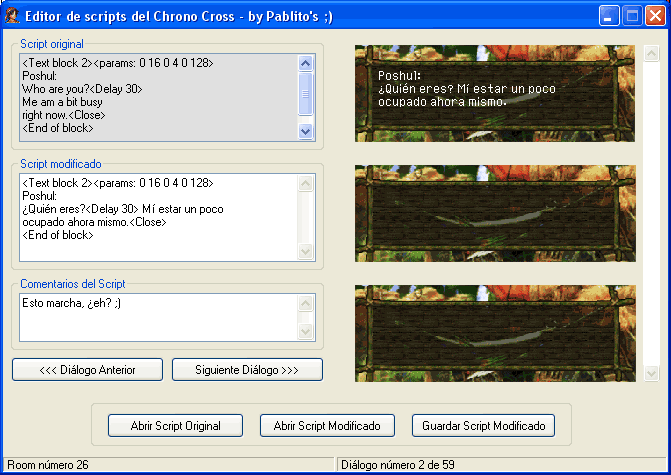Click the application icon in the title bar
Viewport: 671px width, 475px height.
tap(12, 16)
